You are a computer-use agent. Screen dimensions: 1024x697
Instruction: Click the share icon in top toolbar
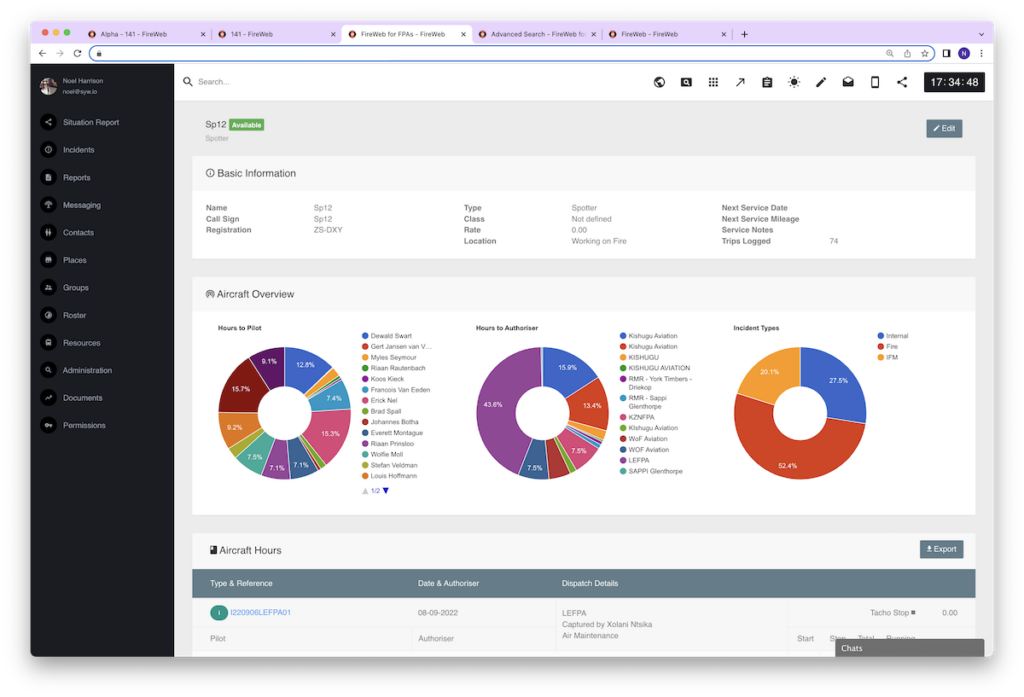point(902,82)
